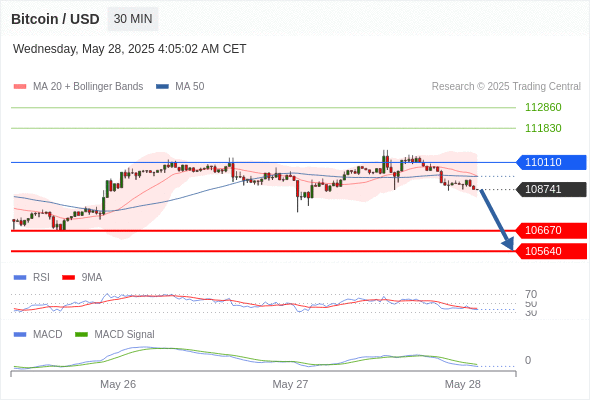
Task: Click the 30 MIN timeframe badge
Action: 133,19
